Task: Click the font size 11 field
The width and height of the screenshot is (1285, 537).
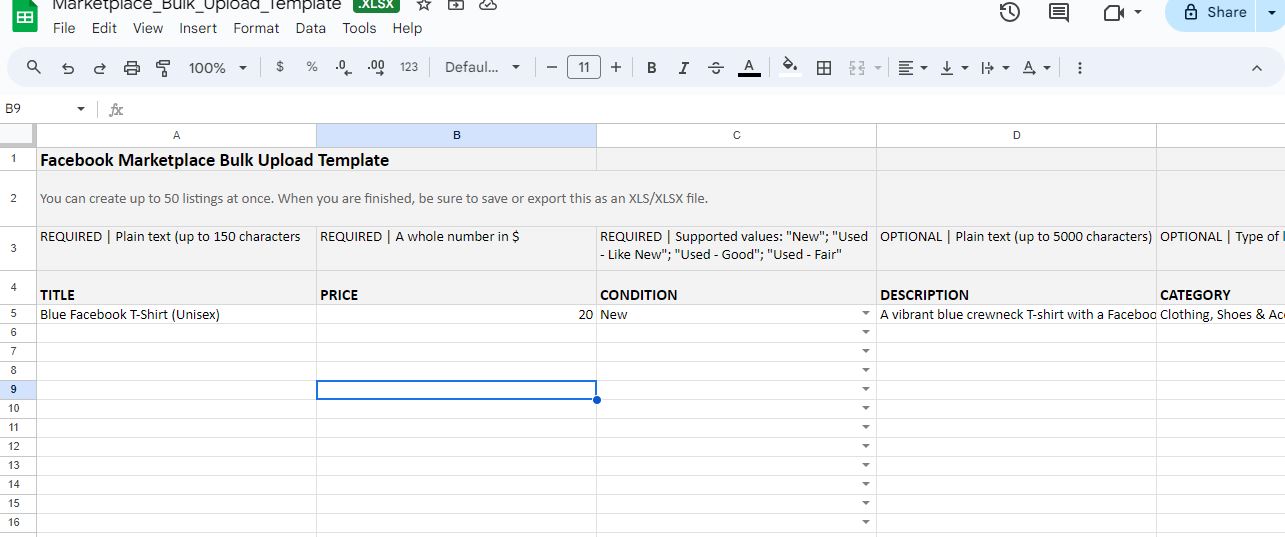Action: point(583,67)
